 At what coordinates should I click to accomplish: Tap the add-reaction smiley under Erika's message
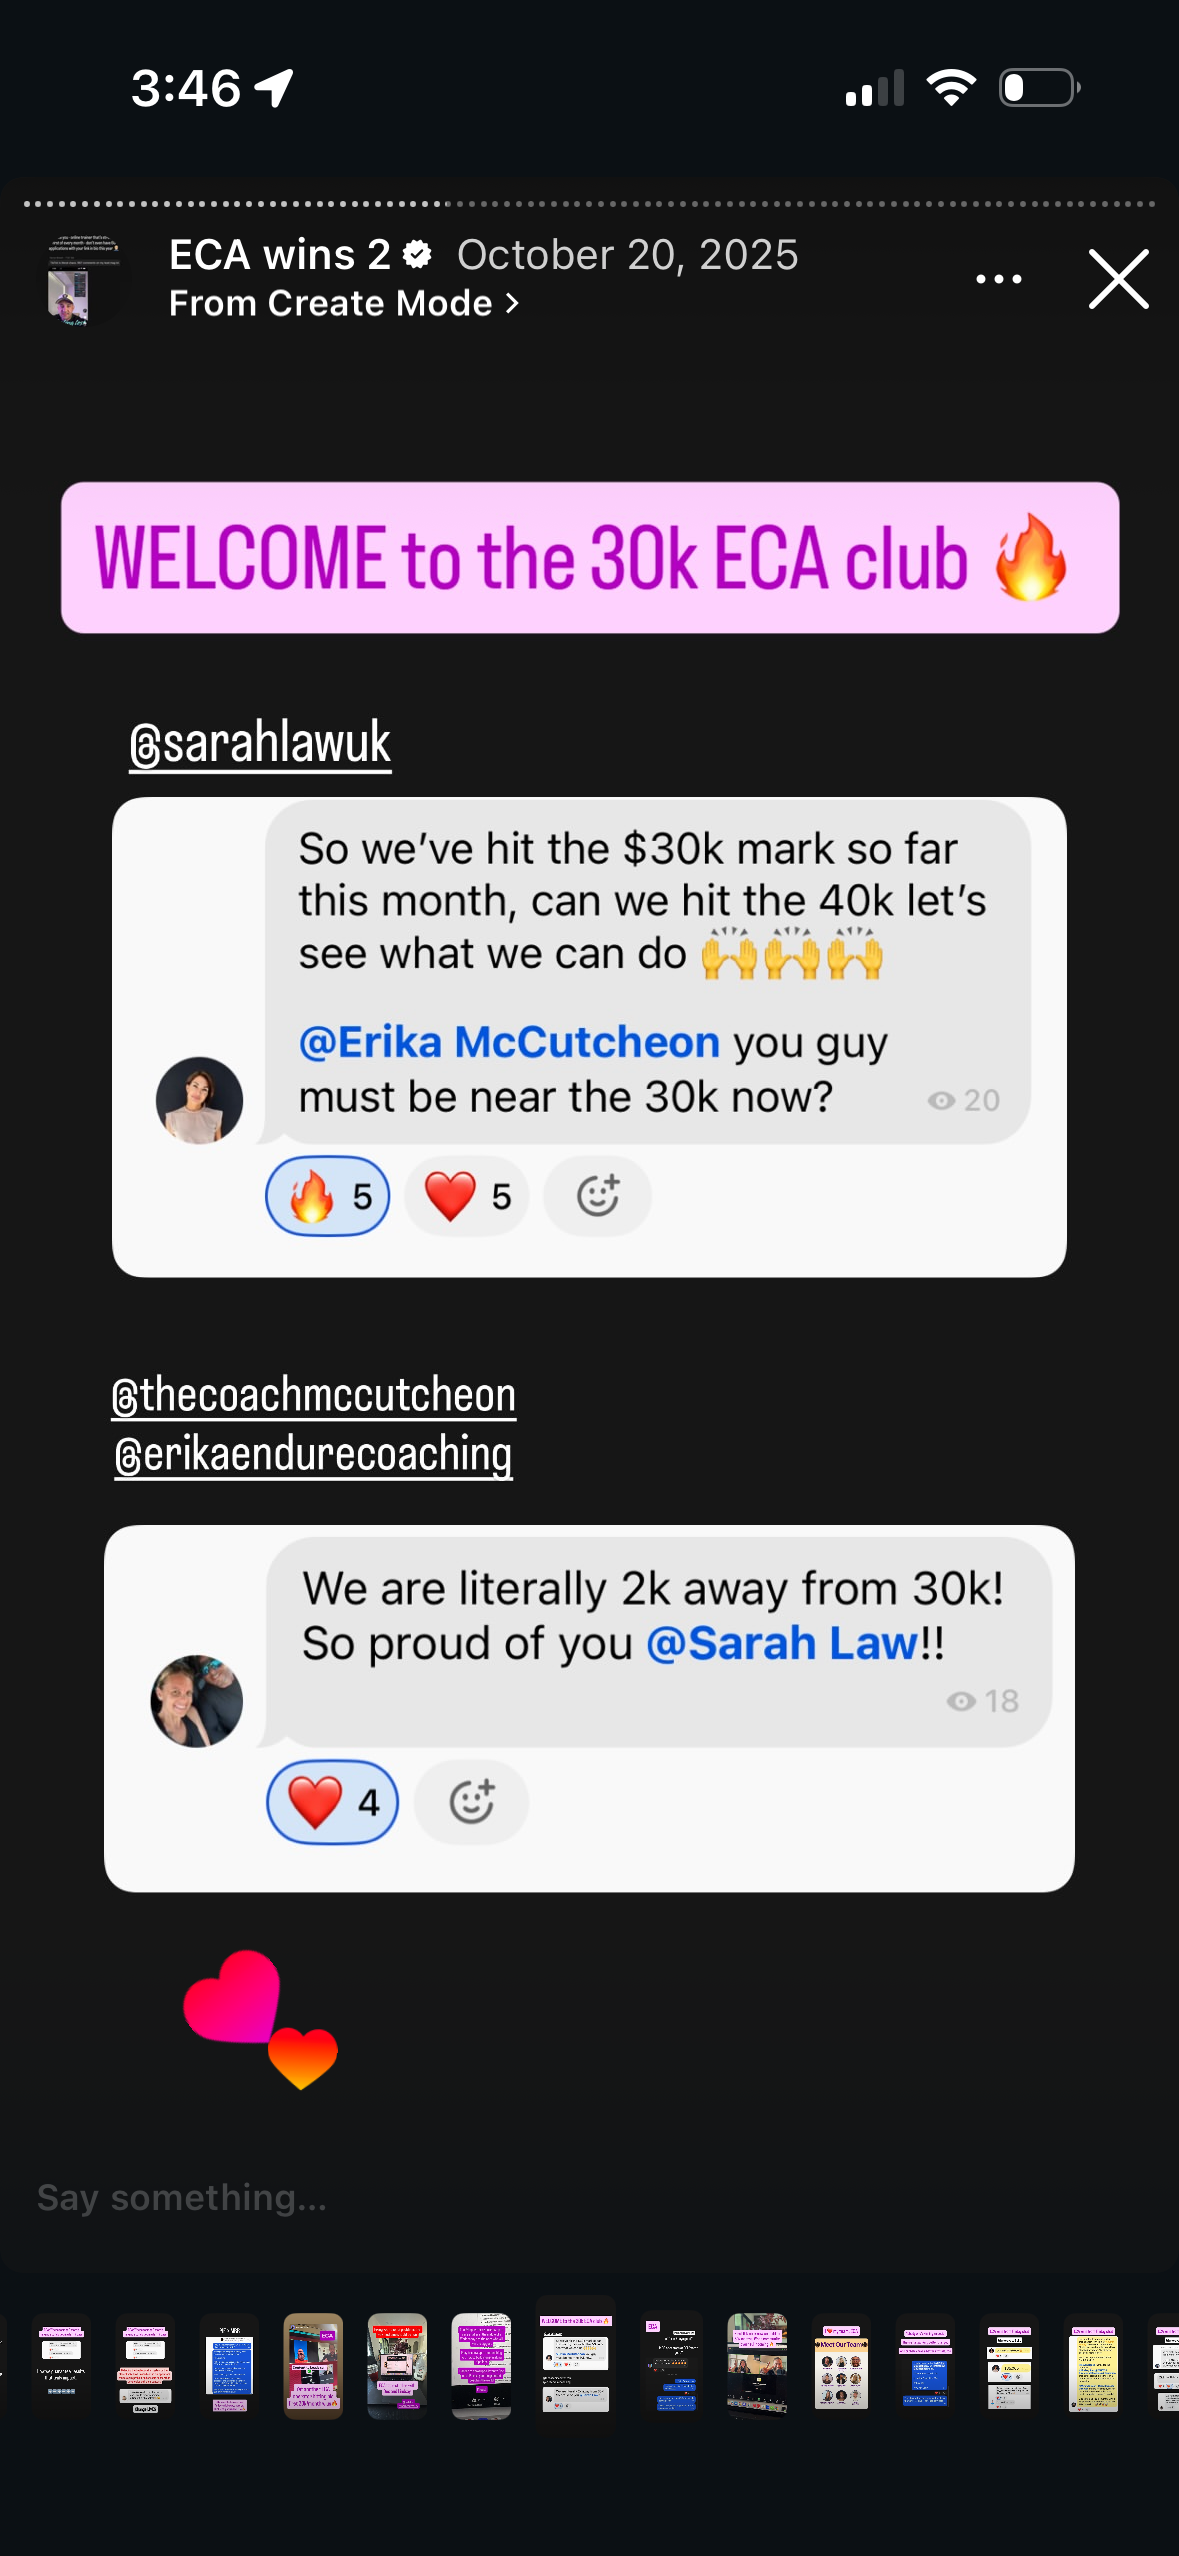coord(472,1802)
